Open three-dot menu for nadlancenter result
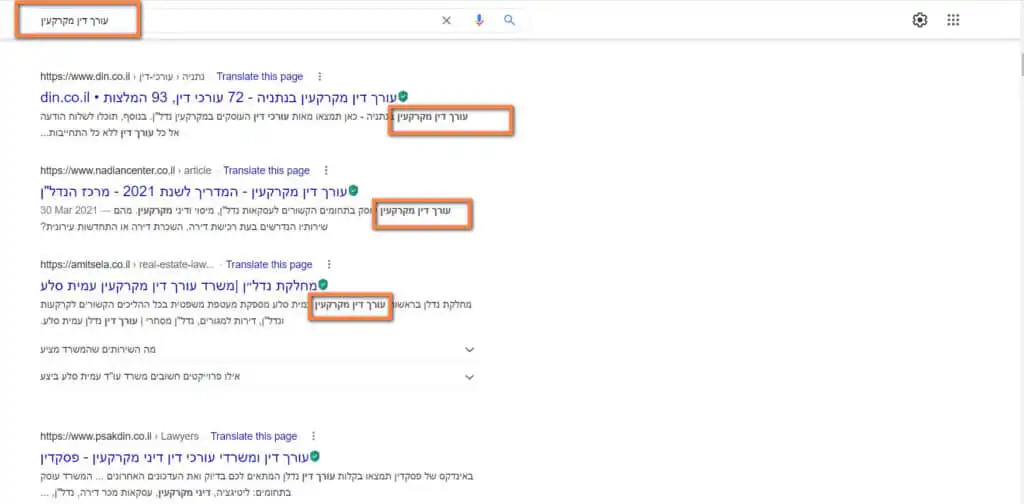The image size is (1024, 504). (x=326, y=171)
